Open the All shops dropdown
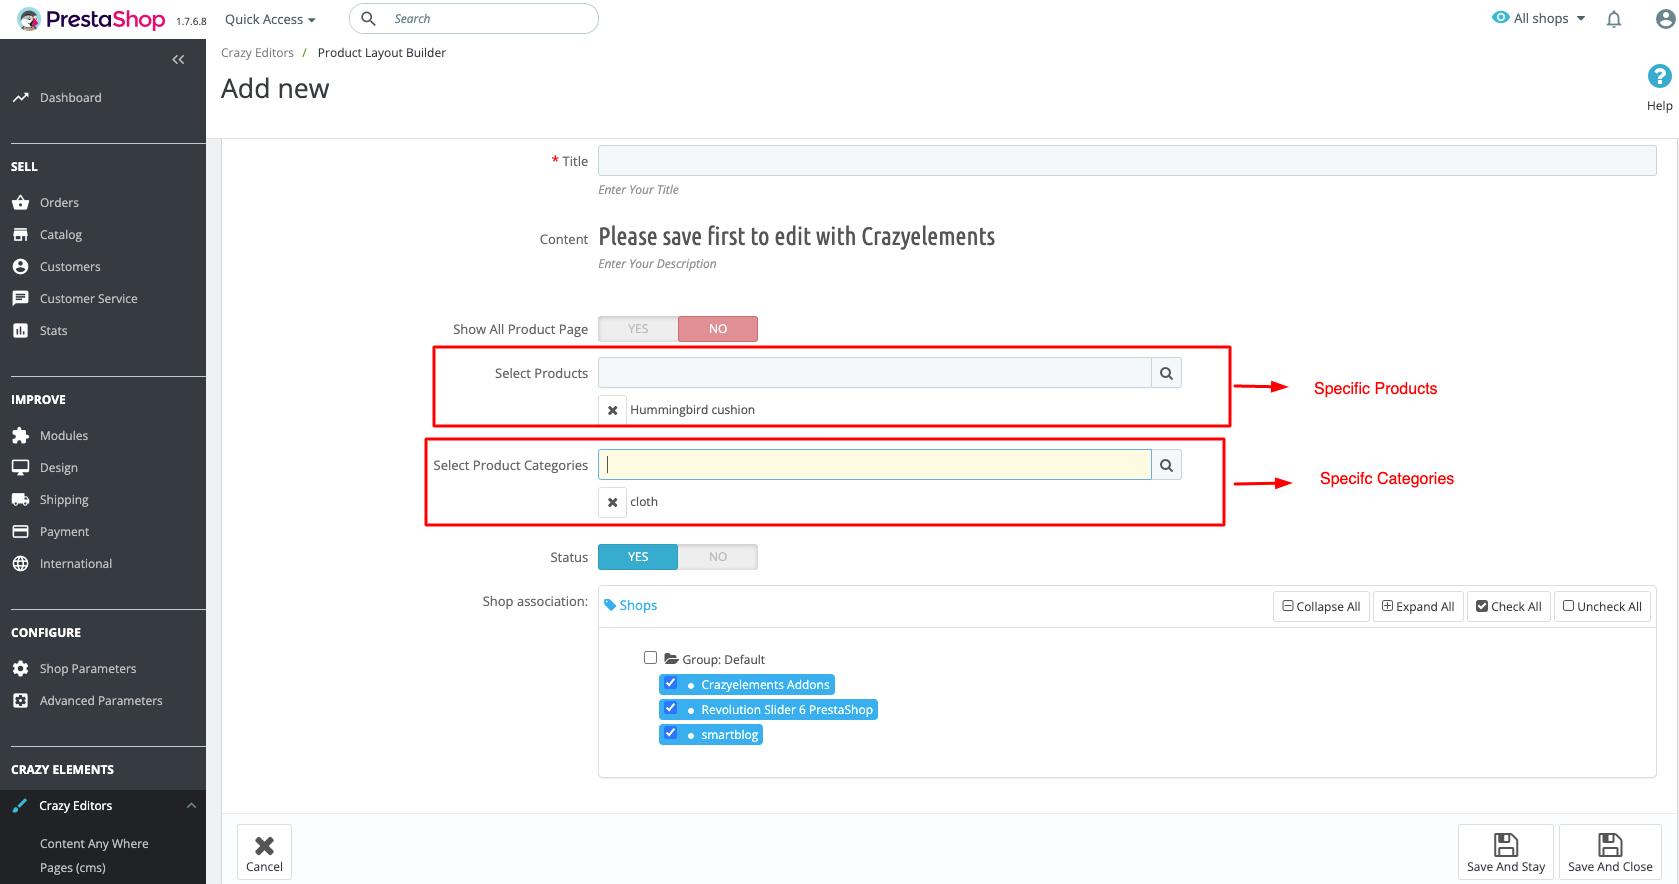 [1539, 18]
